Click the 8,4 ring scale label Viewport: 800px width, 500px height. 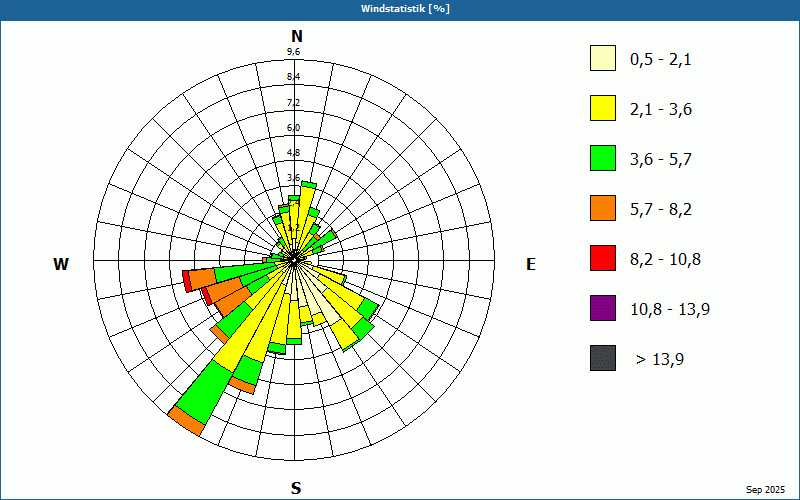[x=293, y=77]
